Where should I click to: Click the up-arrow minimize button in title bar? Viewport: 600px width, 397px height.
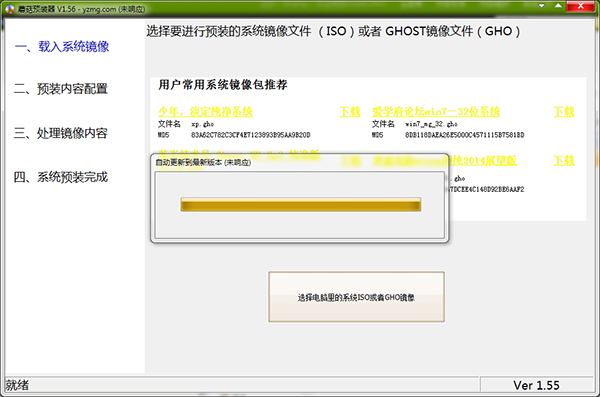(x=558, y=6)
